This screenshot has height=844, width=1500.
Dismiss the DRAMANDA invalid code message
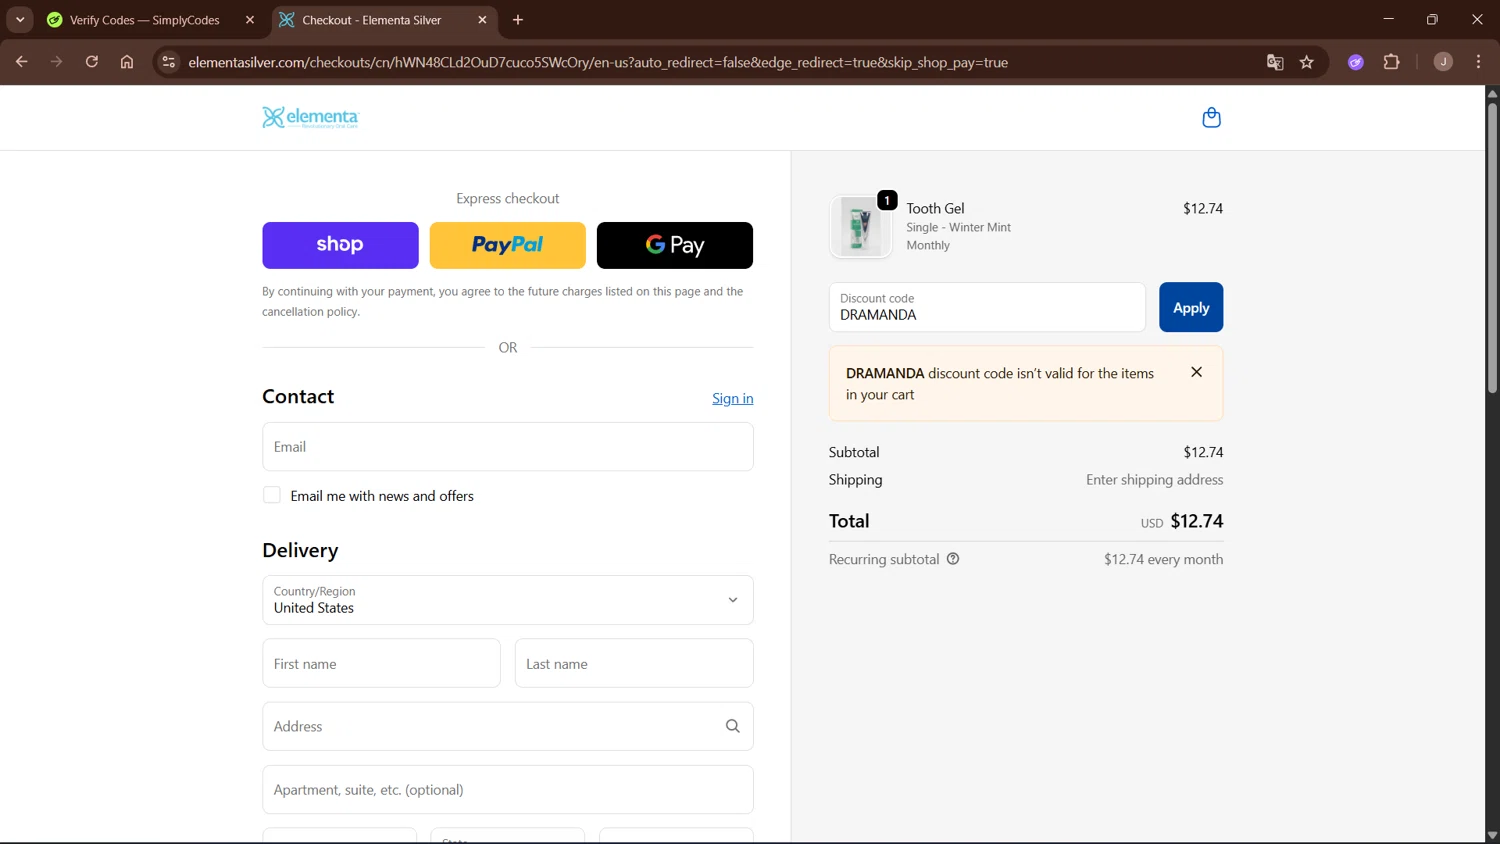point(1196,372)
